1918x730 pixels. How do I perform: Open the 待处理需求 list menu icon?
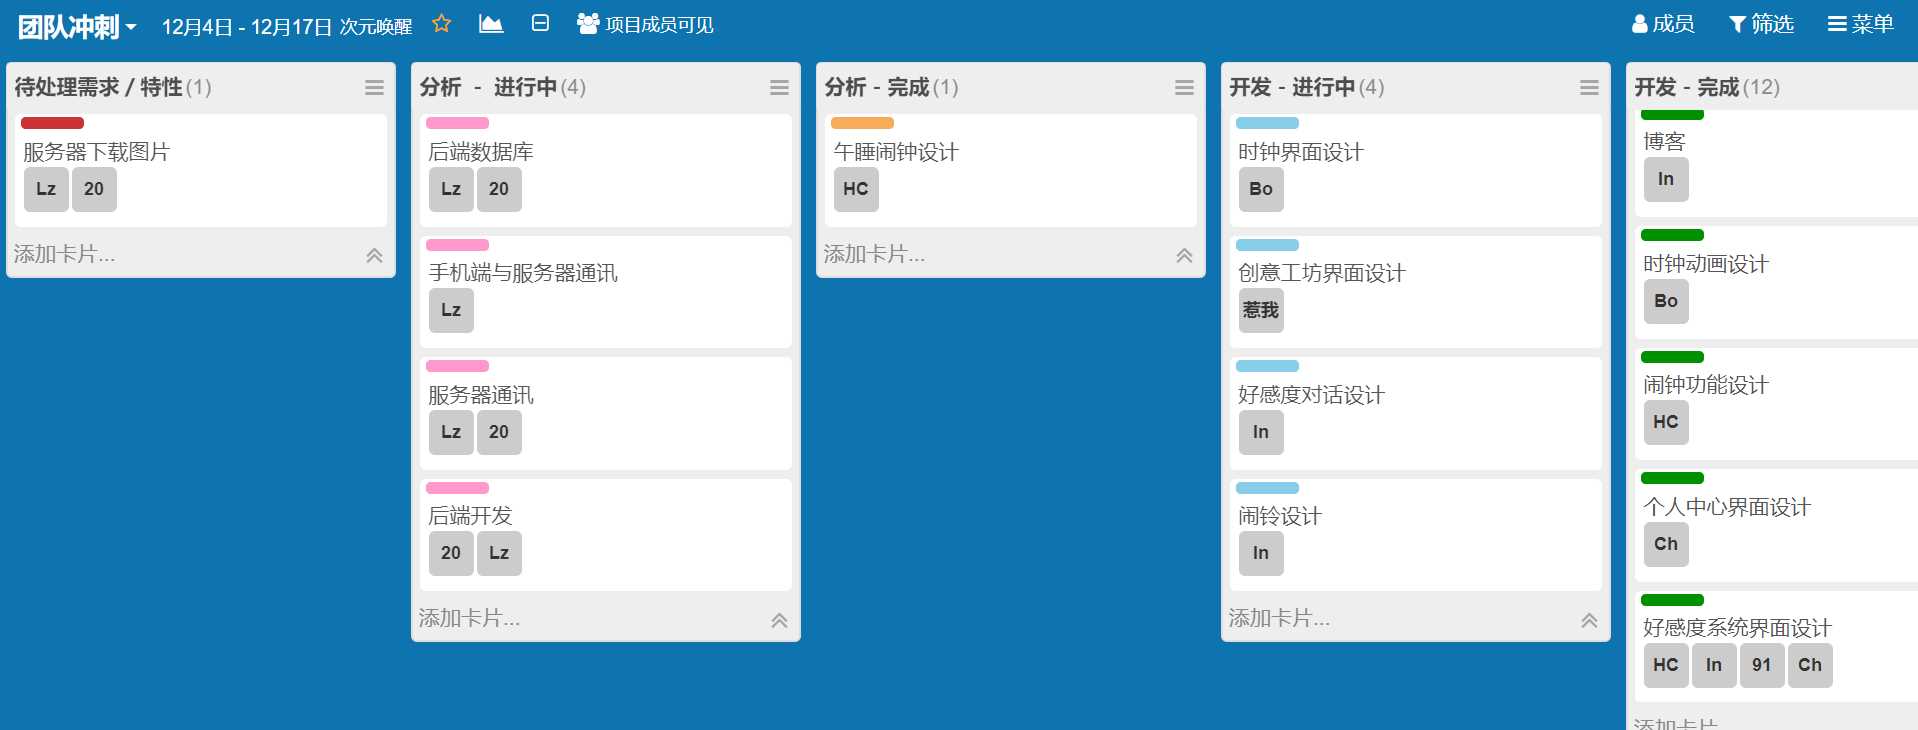(374, 88)
